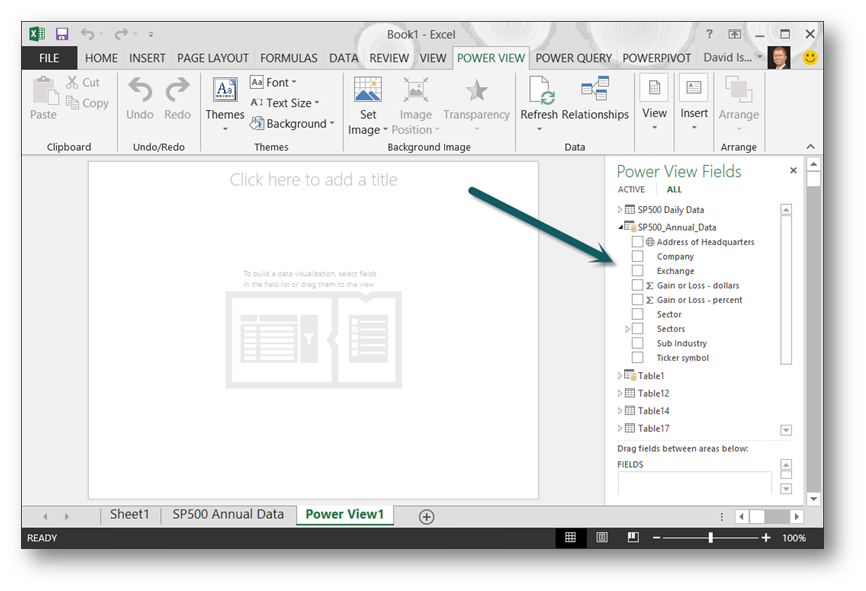The width and height of the screenshot is (866, 591).
Task: Open the Text Size dropdown
Action: tap(284, 103)
